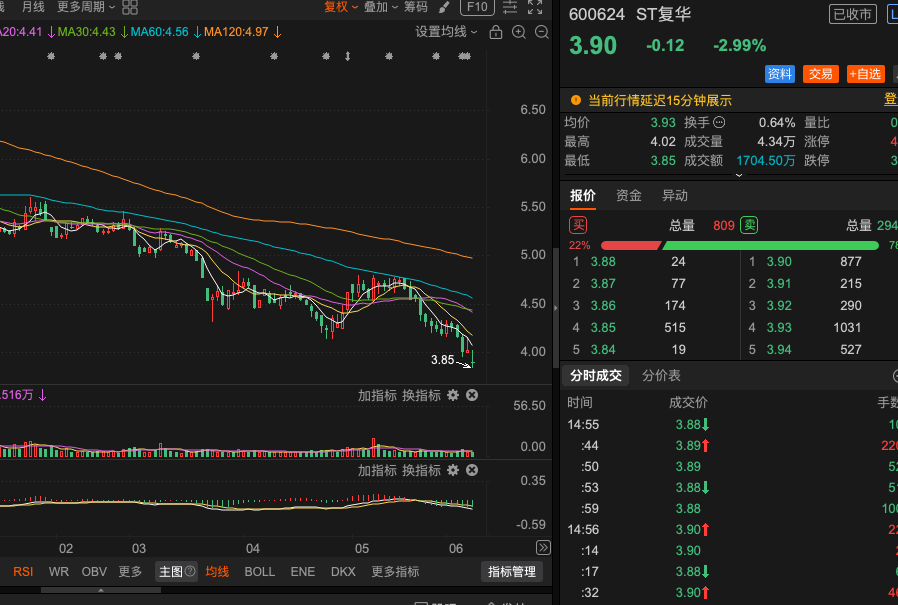The height and width of the screenshot is (605, 898).
Task: Click 指标管理 button
Action: tap(512, 572)
